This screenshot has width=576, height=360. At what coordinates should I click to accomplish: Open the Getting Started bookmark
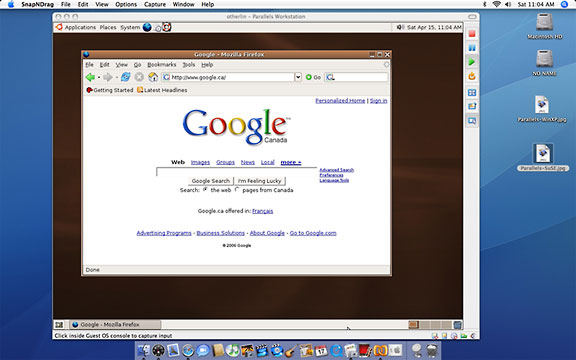pyautogui.click(x=109, y=90)
